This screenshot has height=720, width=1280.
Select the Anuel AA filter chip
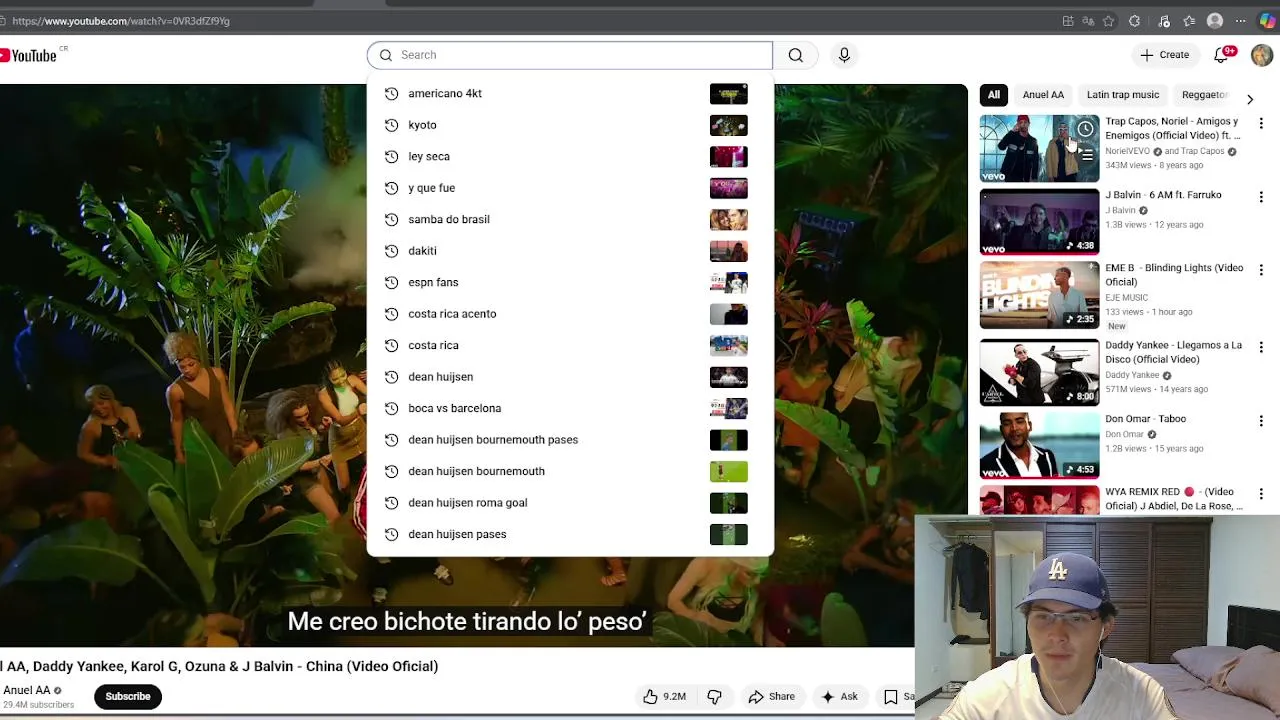point(1043,95)
